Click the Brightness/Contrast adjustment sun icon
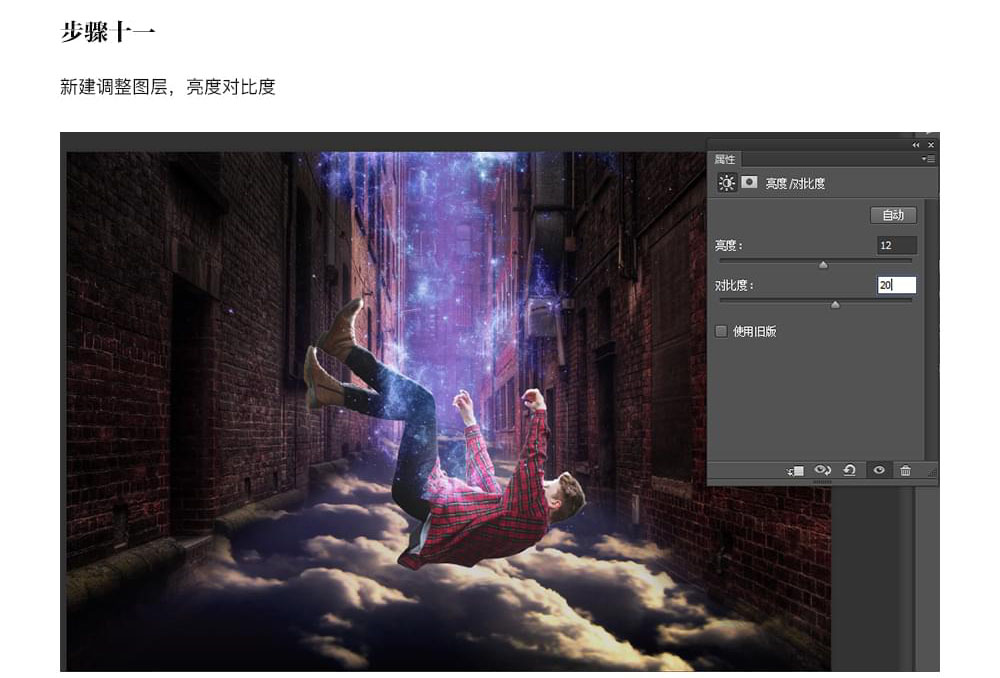Image resolution: width=1000 pixels, height=678 pixels. [726, 183]
